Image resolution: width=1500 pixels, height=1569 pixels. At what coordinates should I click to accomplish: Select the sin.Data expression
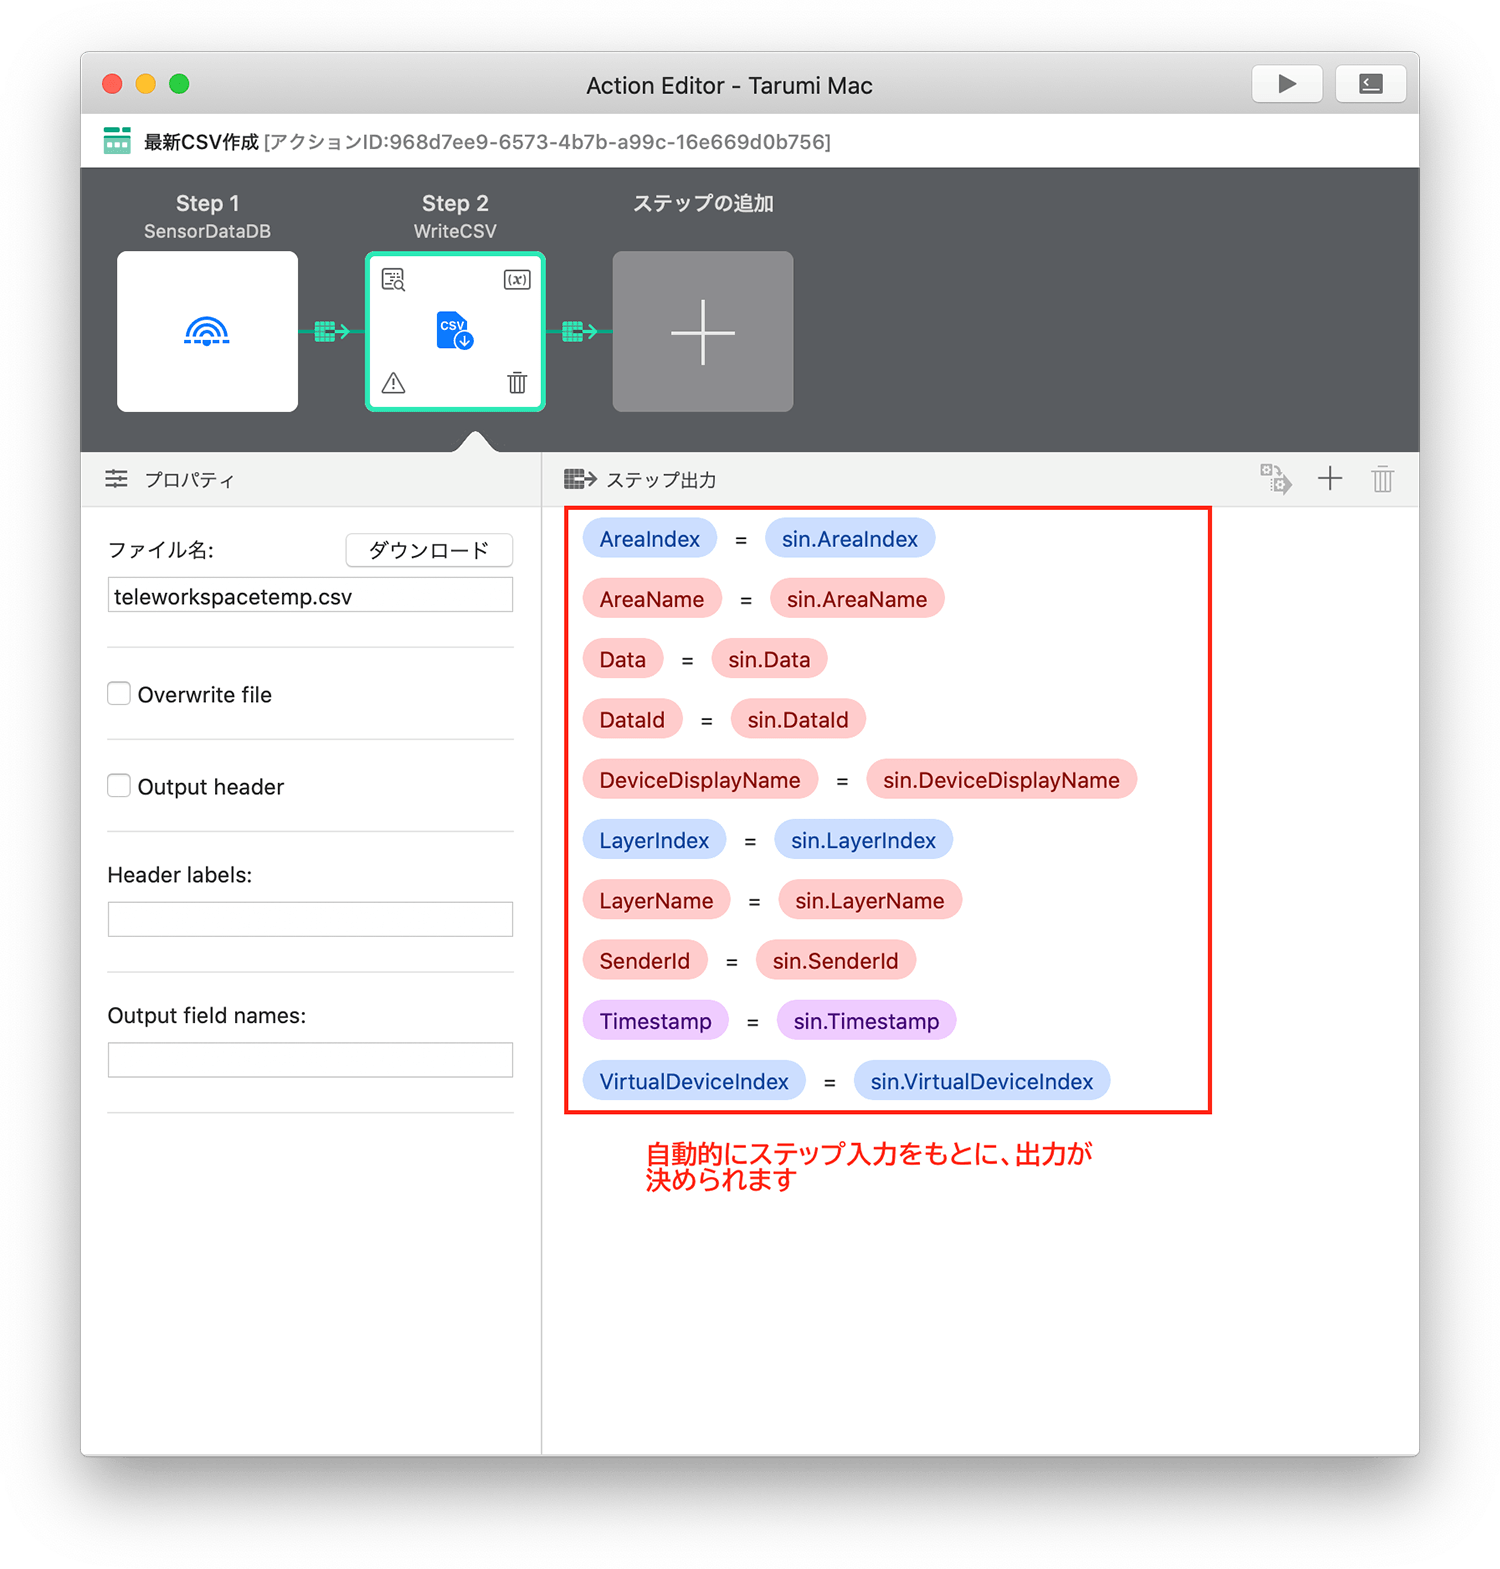tap(769, 659)
